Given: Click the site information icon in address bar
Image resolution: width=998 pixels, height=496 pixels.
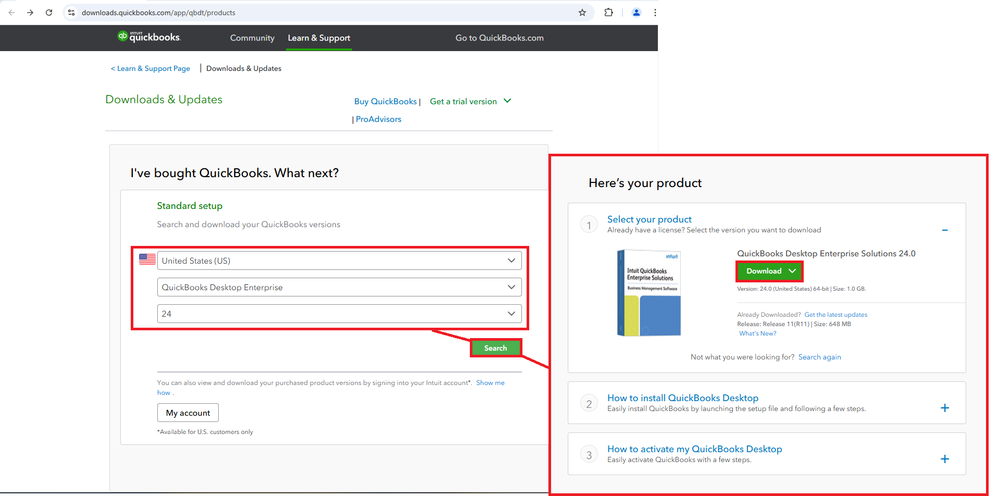Looking at the screenshot, I should pyautogui.click(x=71, y=13).
